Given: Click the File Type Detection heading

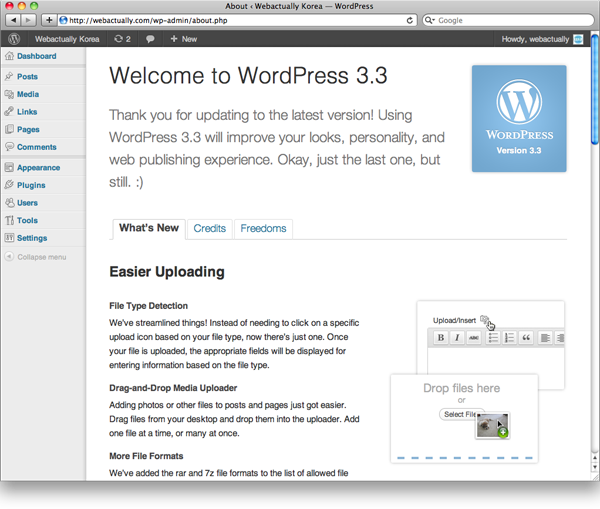Looking at the screenshot, I should [x=148, y=306].
